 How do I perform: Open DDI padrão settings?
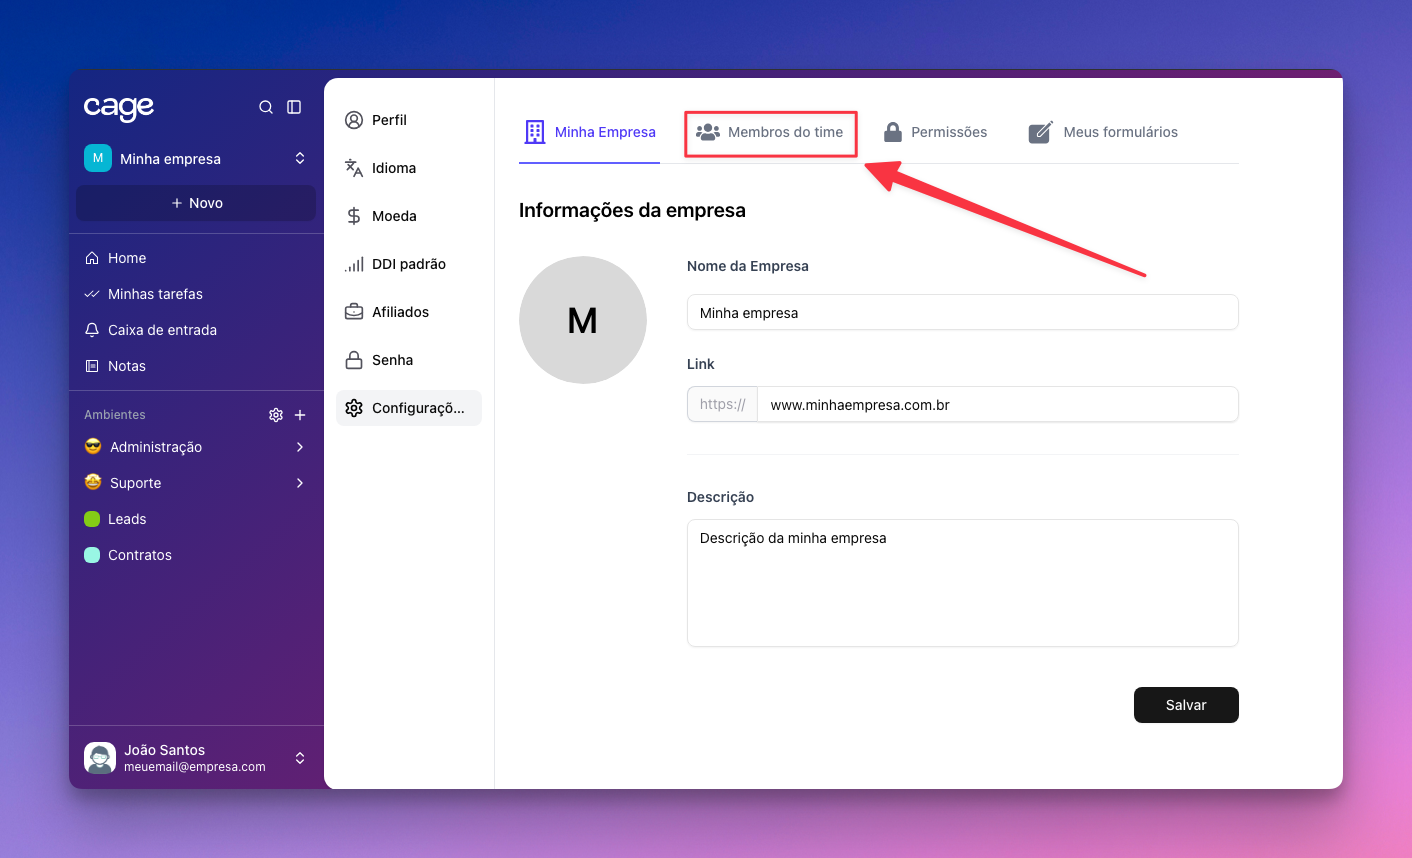click(408, 264)
